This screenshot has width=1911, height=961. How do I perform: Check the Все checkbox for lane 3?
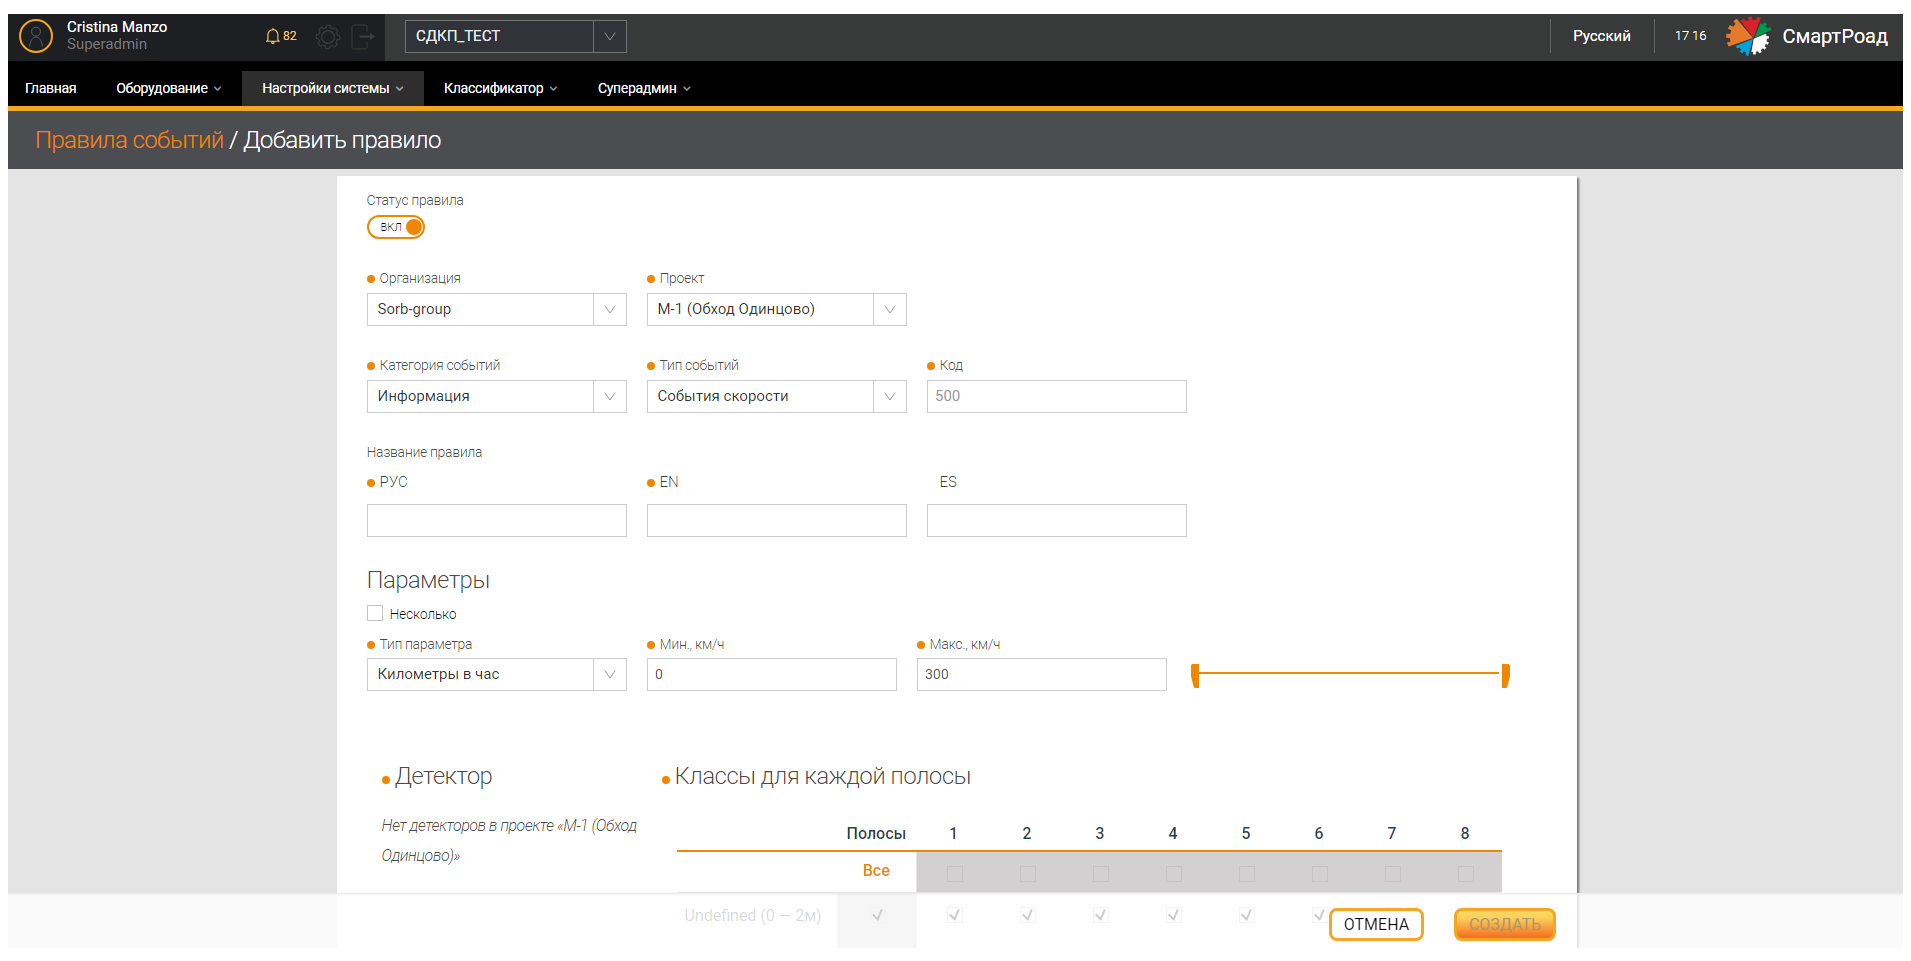coord(1100,874)
